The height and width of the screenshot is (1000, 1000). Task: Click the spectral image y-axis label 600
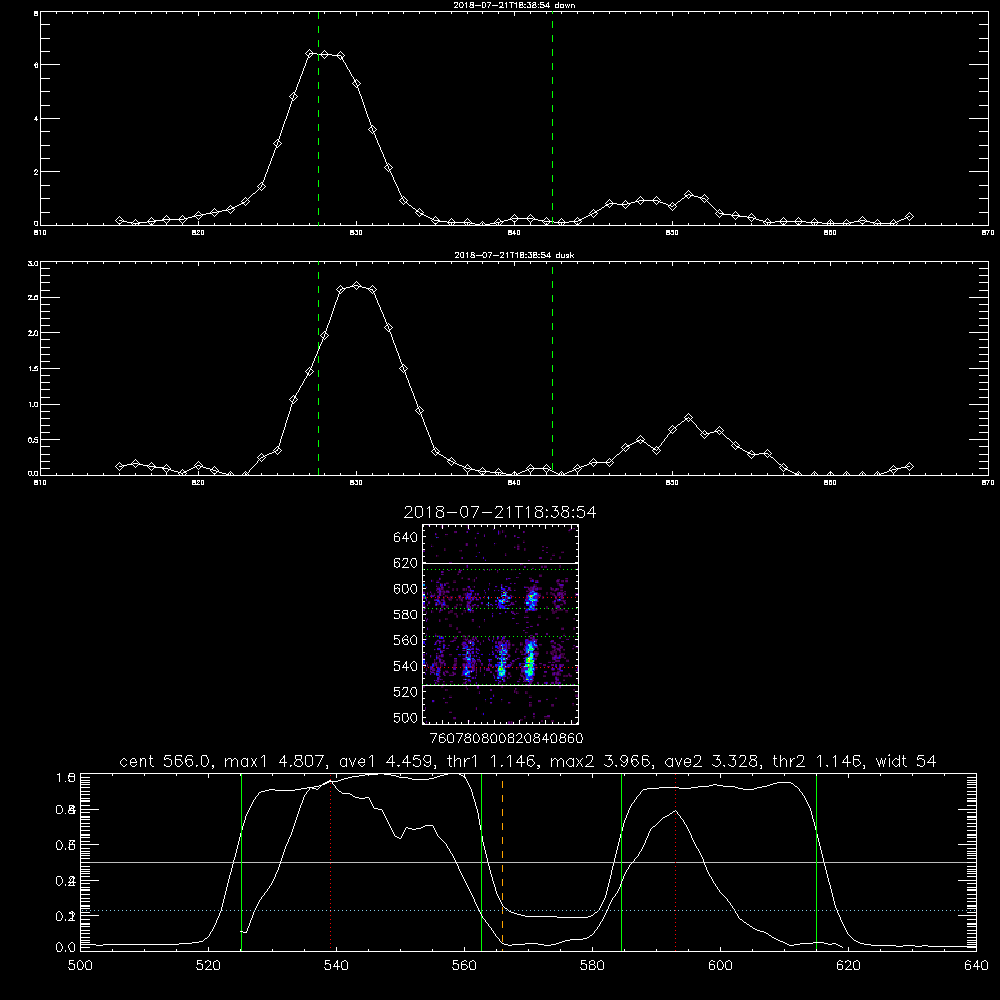[406, 589]
